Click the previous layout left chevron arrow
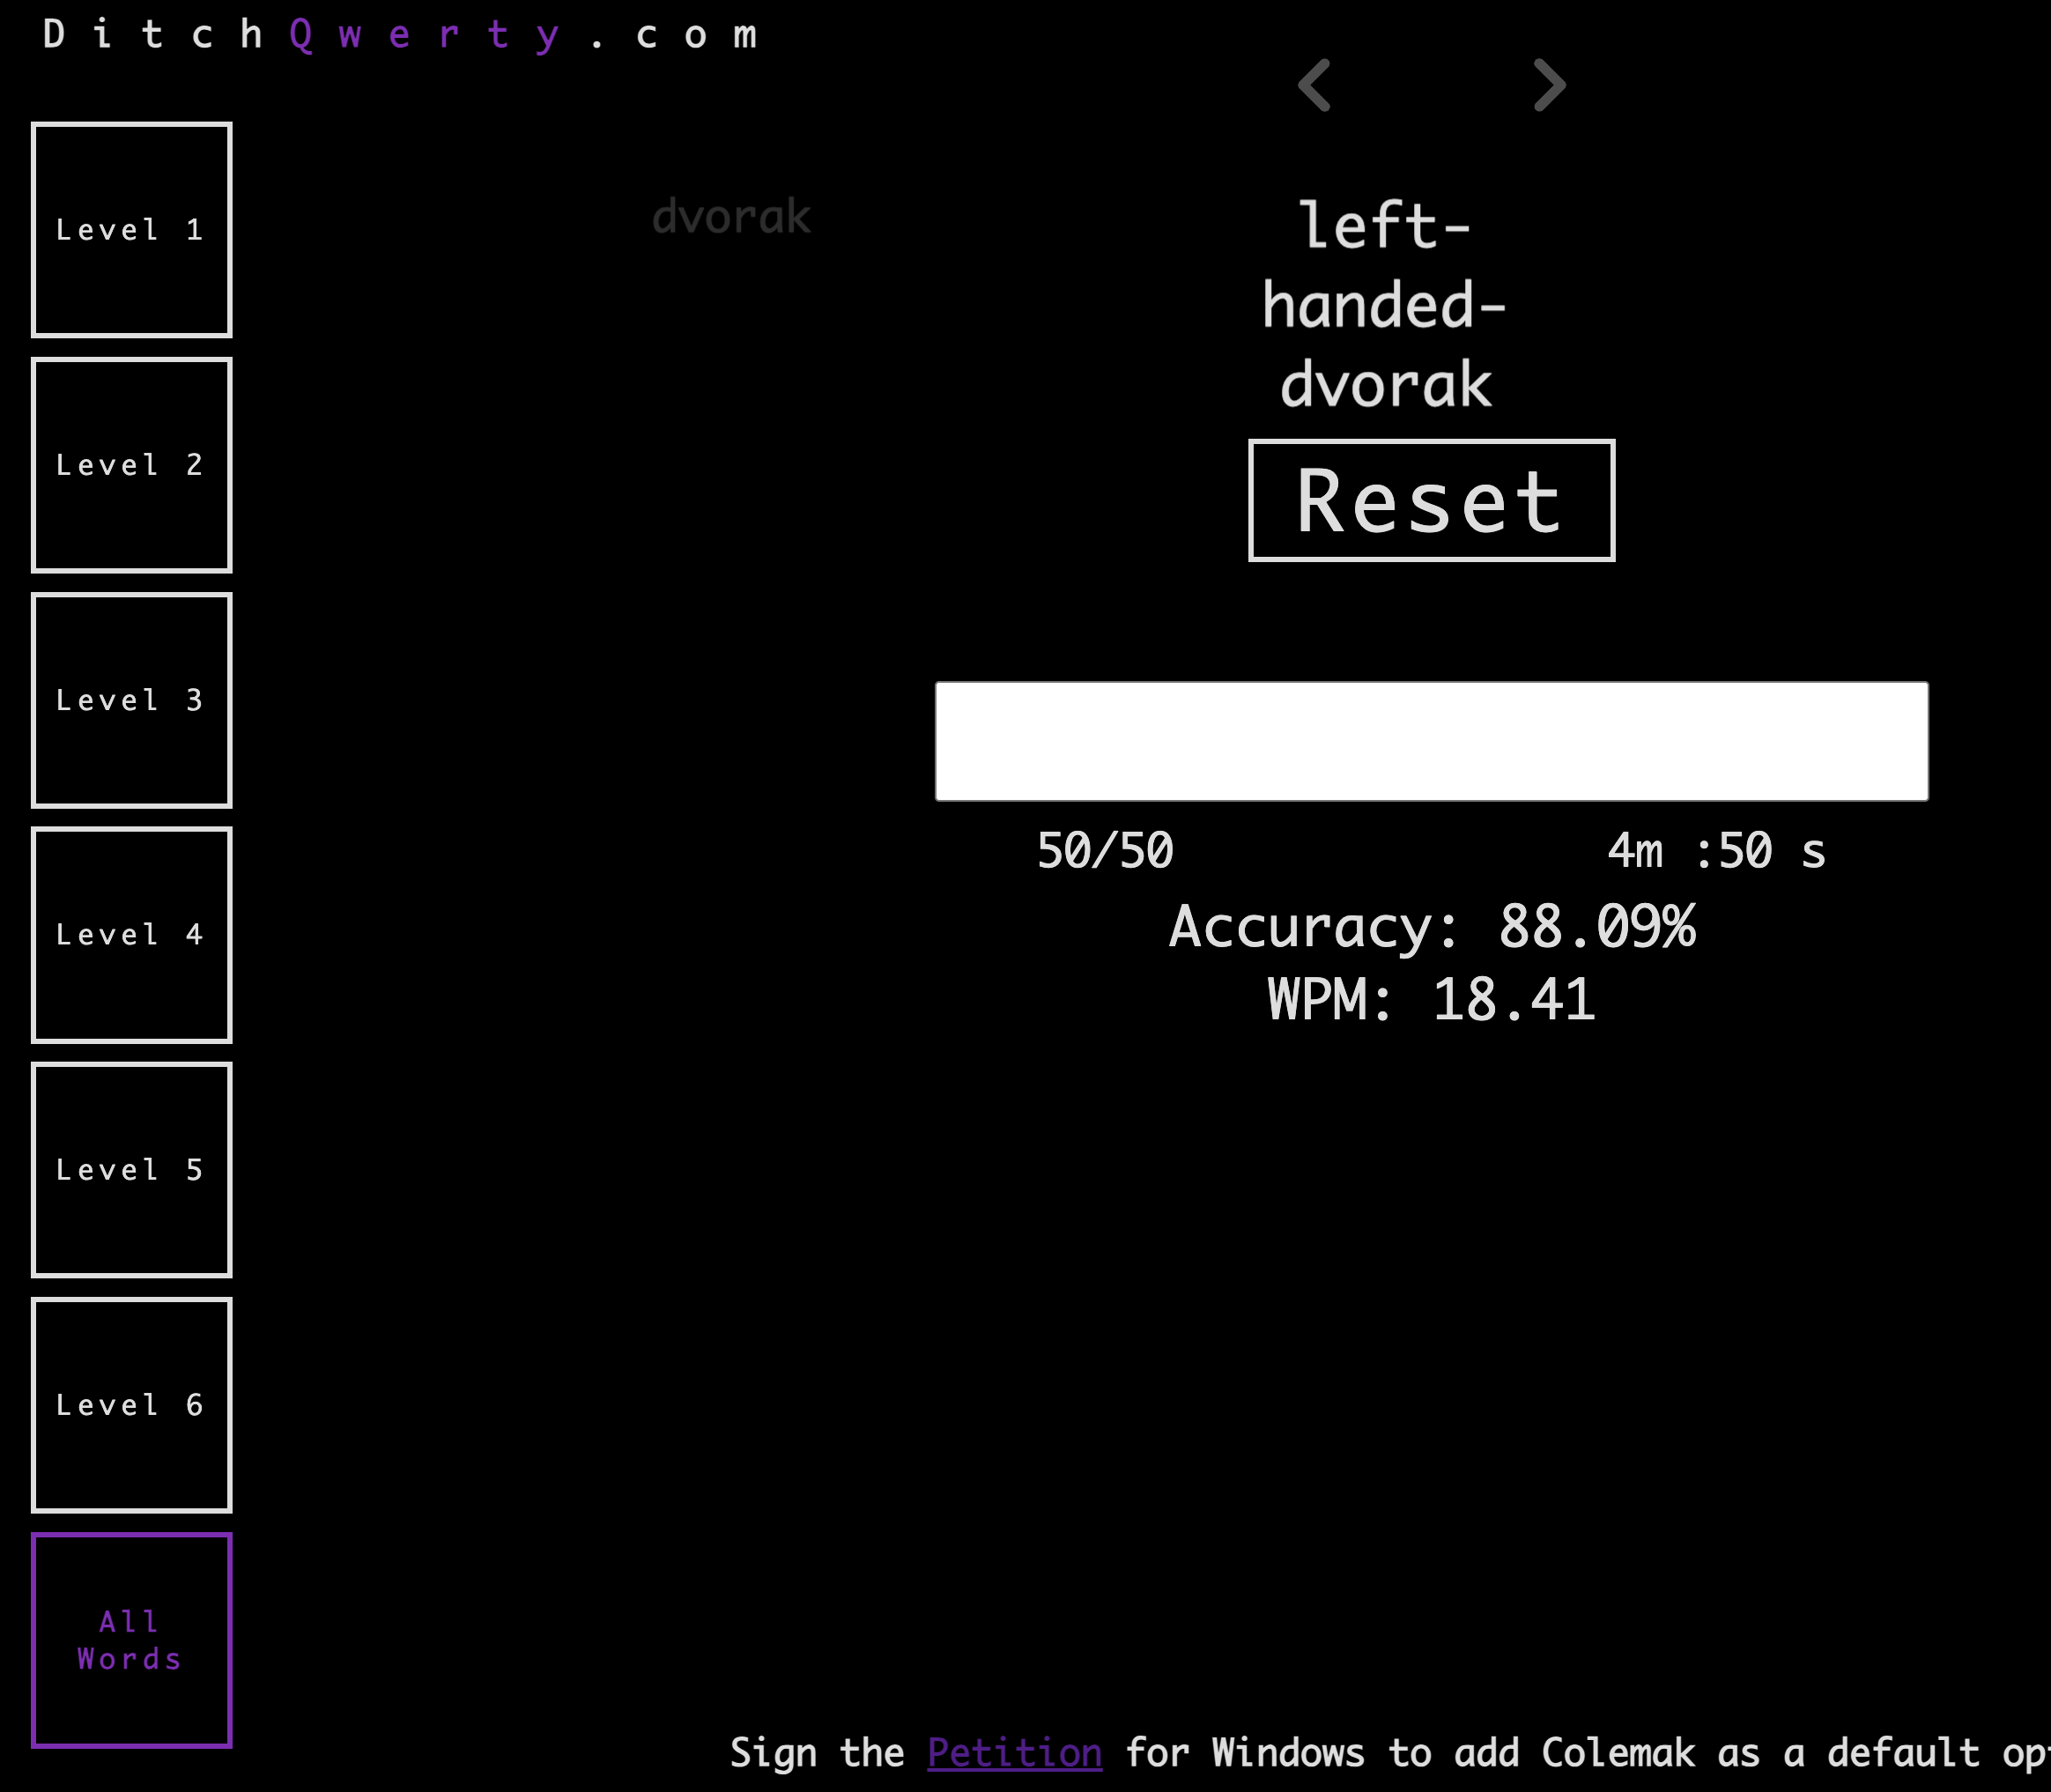This screenshot has height=1792, width=2051. 1314,85
